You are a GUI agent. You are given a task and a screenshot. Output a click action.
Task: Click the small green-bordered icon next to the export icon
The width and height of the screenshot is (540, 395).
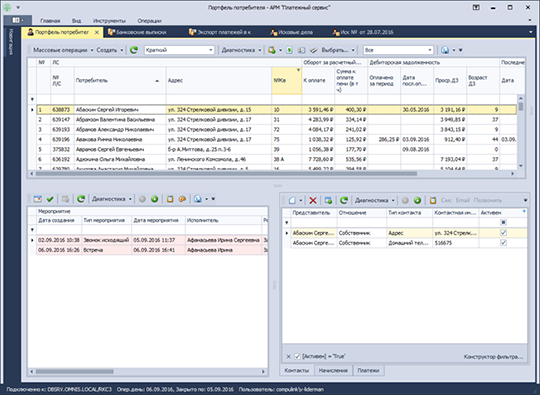tap(289, 50)
